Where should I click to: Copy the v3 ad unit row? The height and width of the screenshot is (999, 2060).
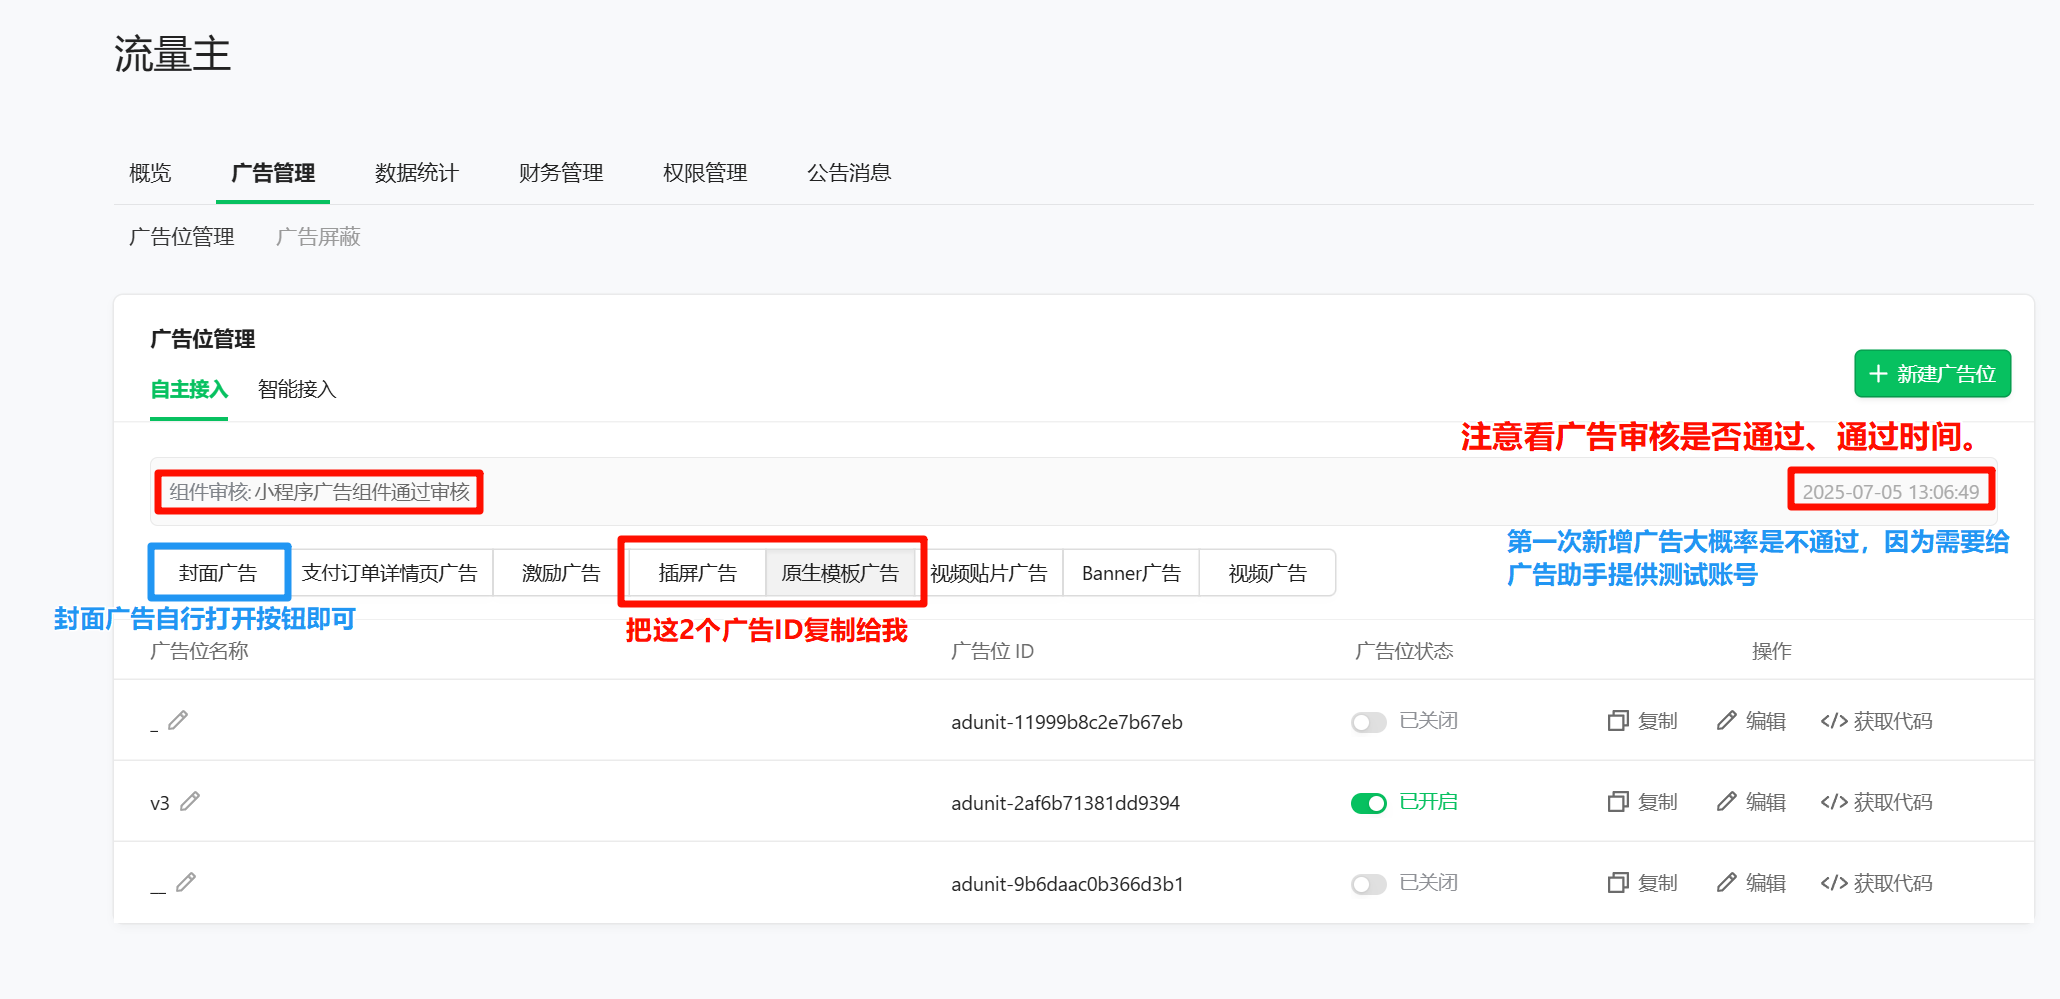tap(1642, 802)
